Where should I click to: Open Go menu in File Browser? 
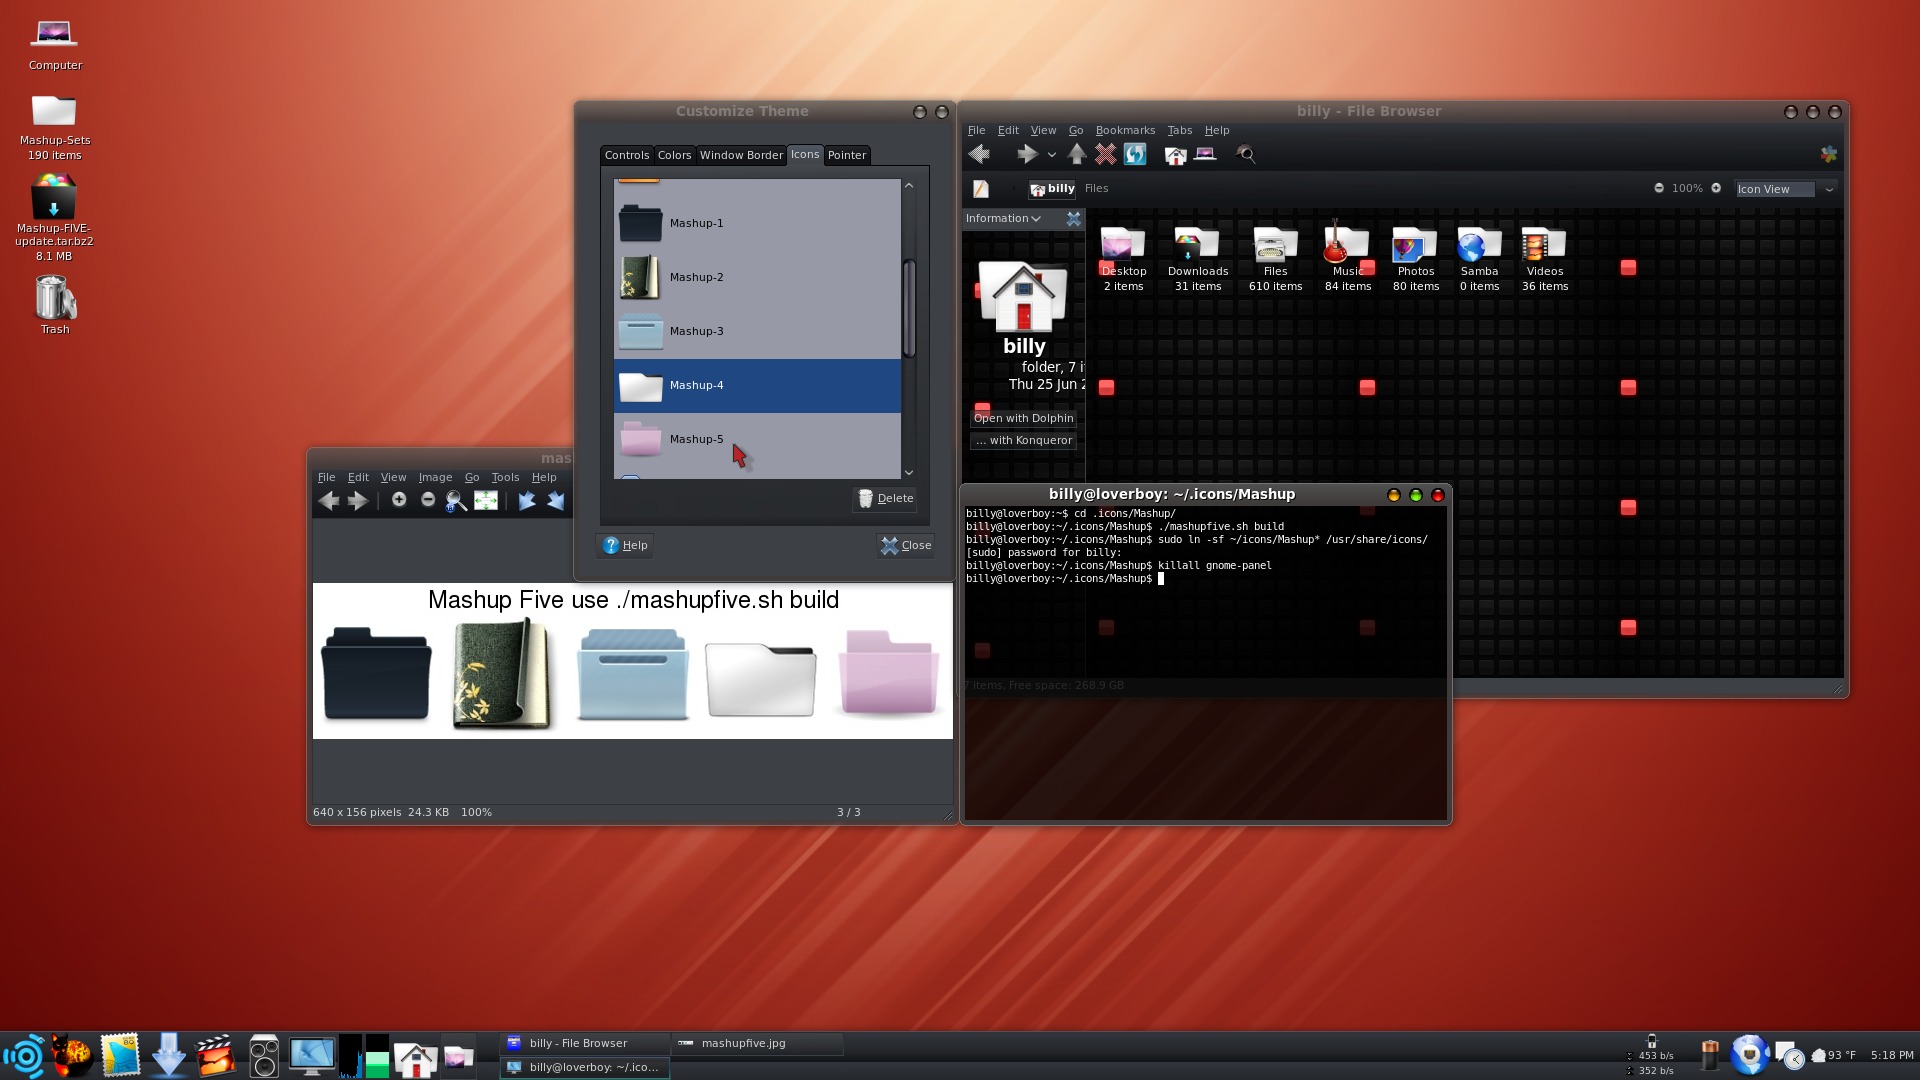pyautogui.click(x=1076, y=131)
